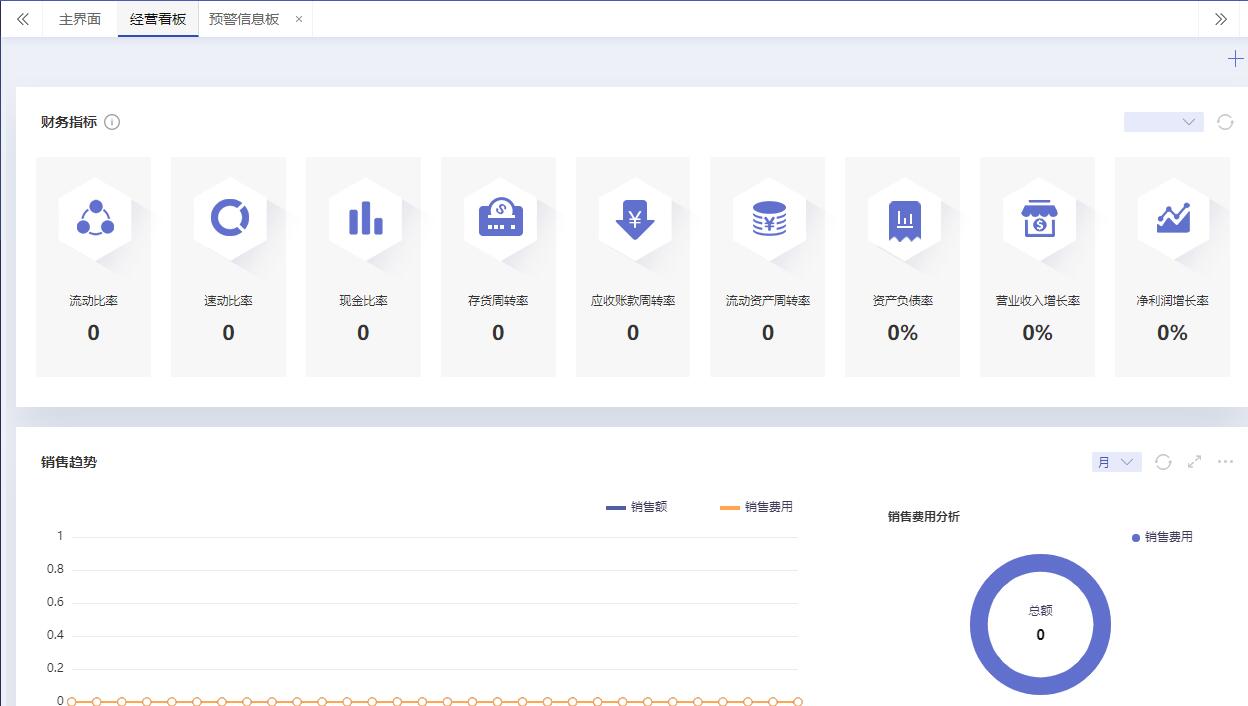Toggle the 销售费用 donut chart legend
The width and height of the screenshot is (1248, 706).
point(1162,537)
